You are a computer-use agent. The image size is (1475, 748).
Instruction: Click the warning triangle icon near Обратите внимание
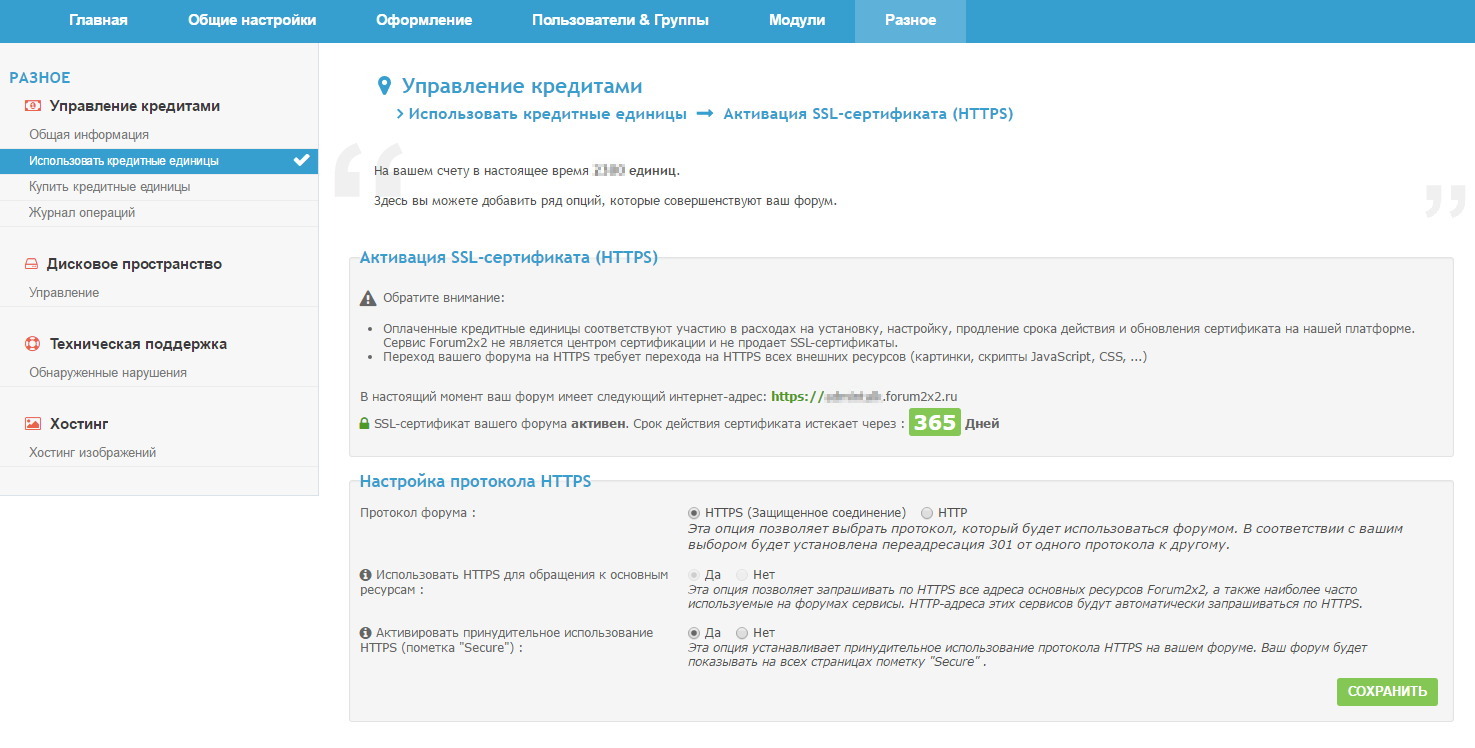coord(367,298)
